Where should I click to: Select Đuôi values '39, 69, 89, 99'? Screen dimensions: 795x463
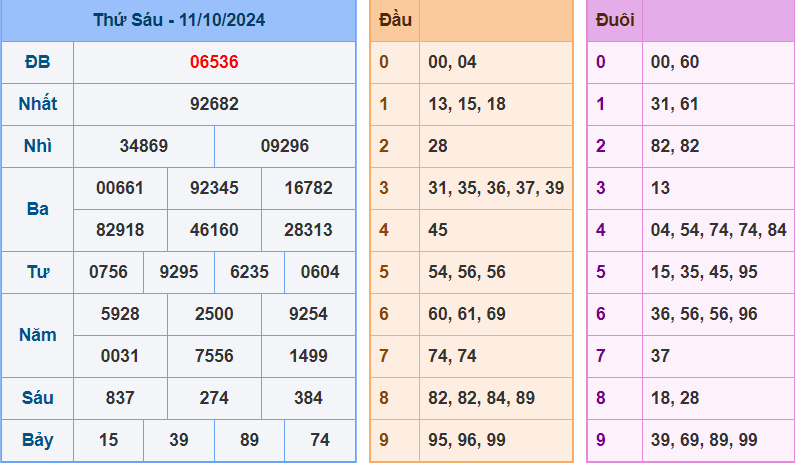click(x=704, y=440)
